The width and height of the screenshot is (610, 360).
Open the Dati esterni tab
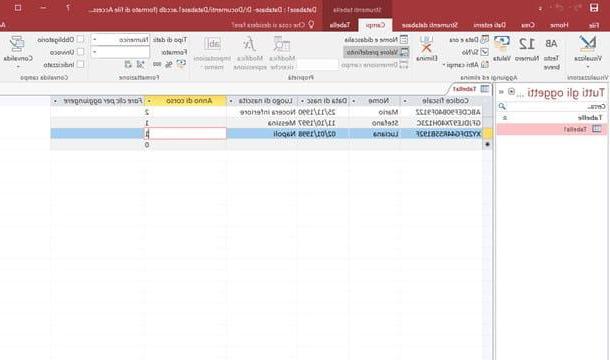coord(489,25)
